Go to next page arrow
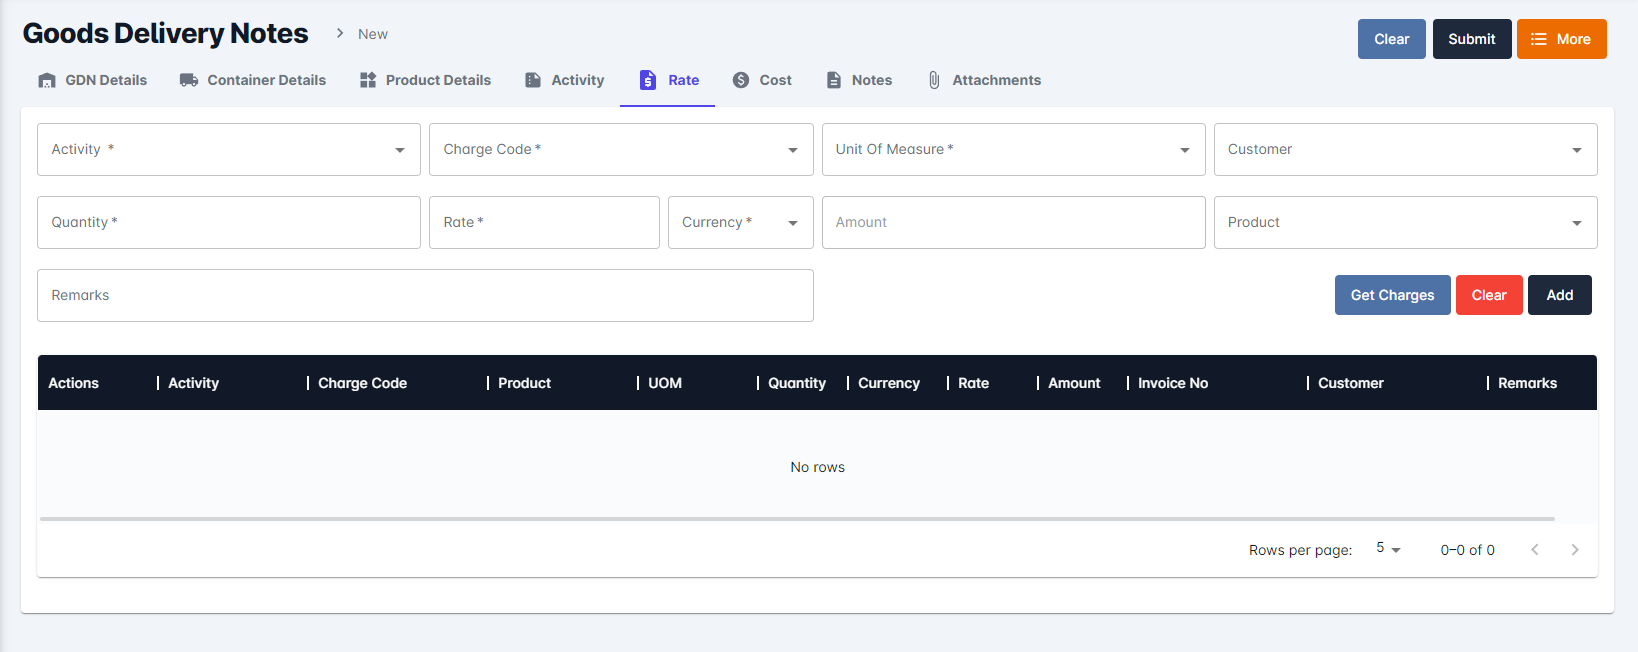 point(1575,550)
